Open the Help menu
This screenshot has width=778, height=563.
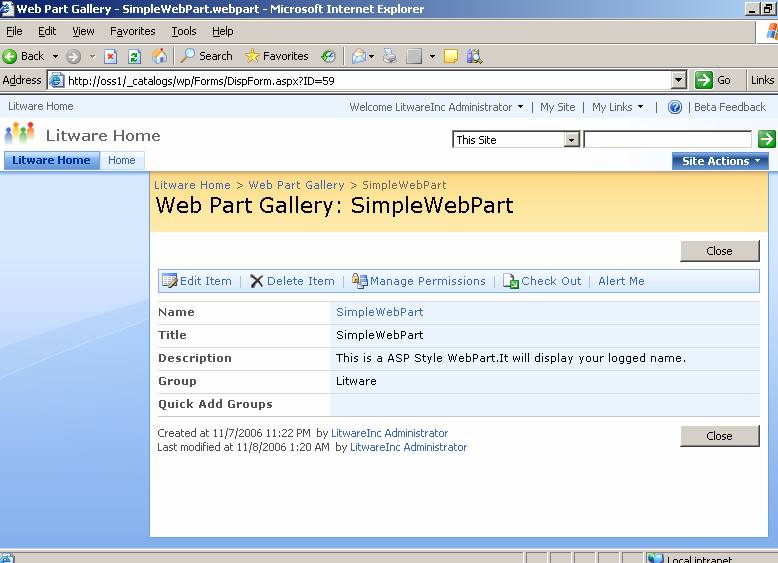[x=223, y=31]
